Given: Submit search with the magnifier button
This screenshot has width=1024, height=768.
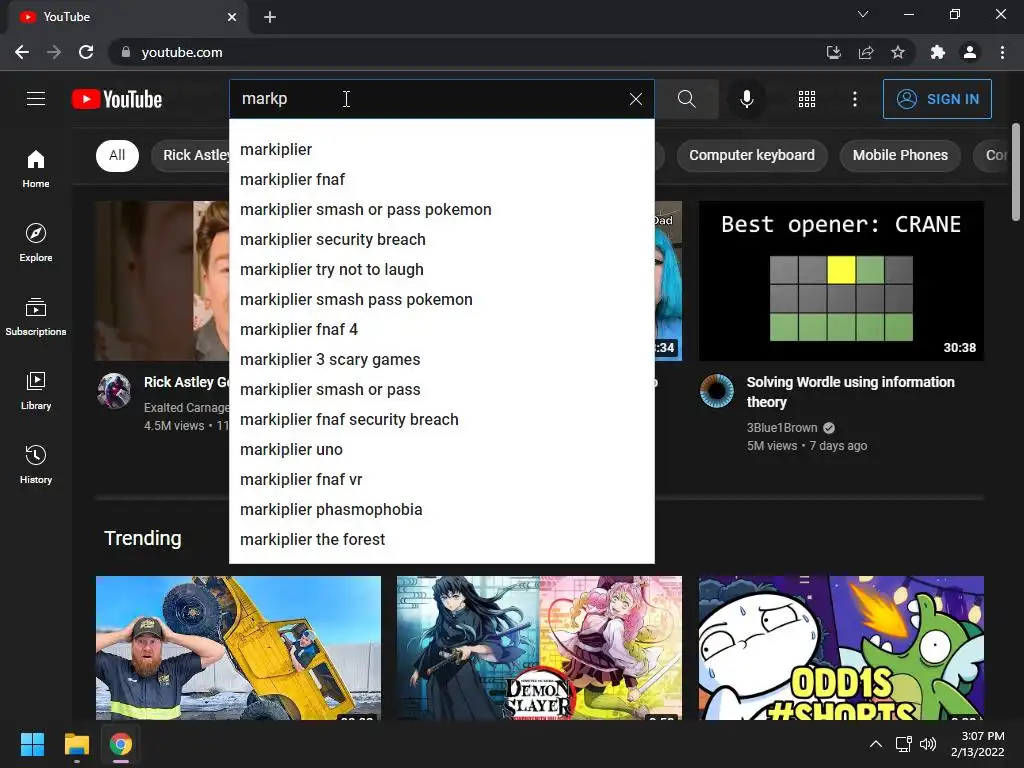Looking at the screenshot, I should [686, 99].
